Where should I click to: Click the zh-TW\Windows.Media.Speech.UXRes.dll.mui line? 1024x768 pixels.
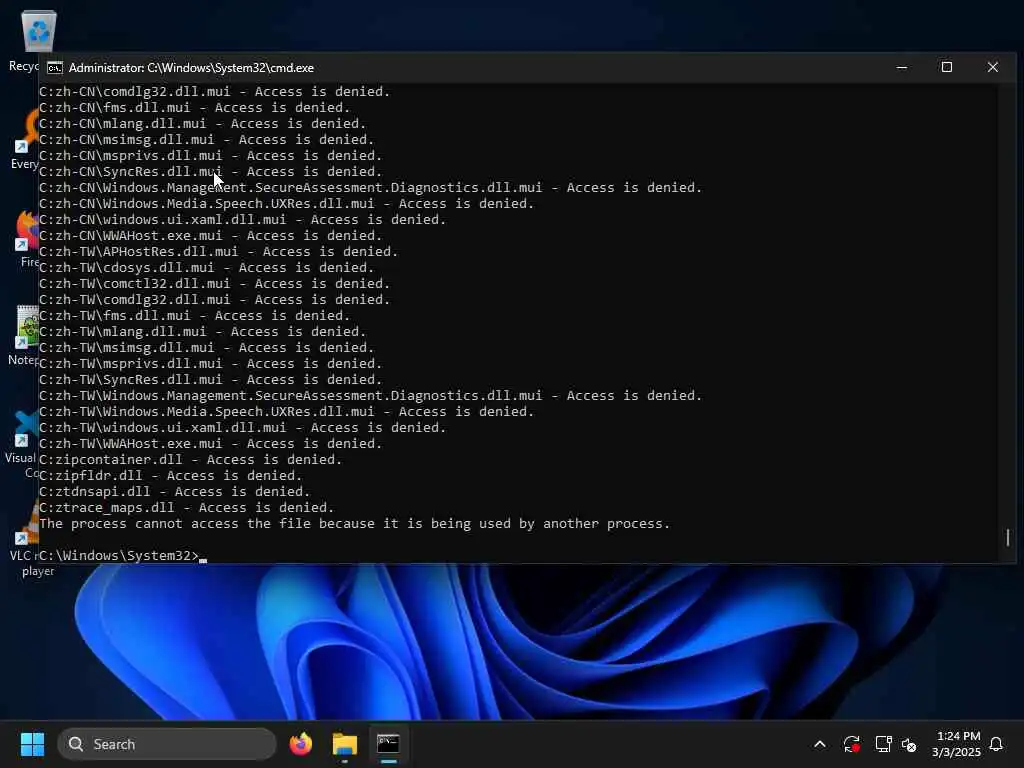pos(287,411)
